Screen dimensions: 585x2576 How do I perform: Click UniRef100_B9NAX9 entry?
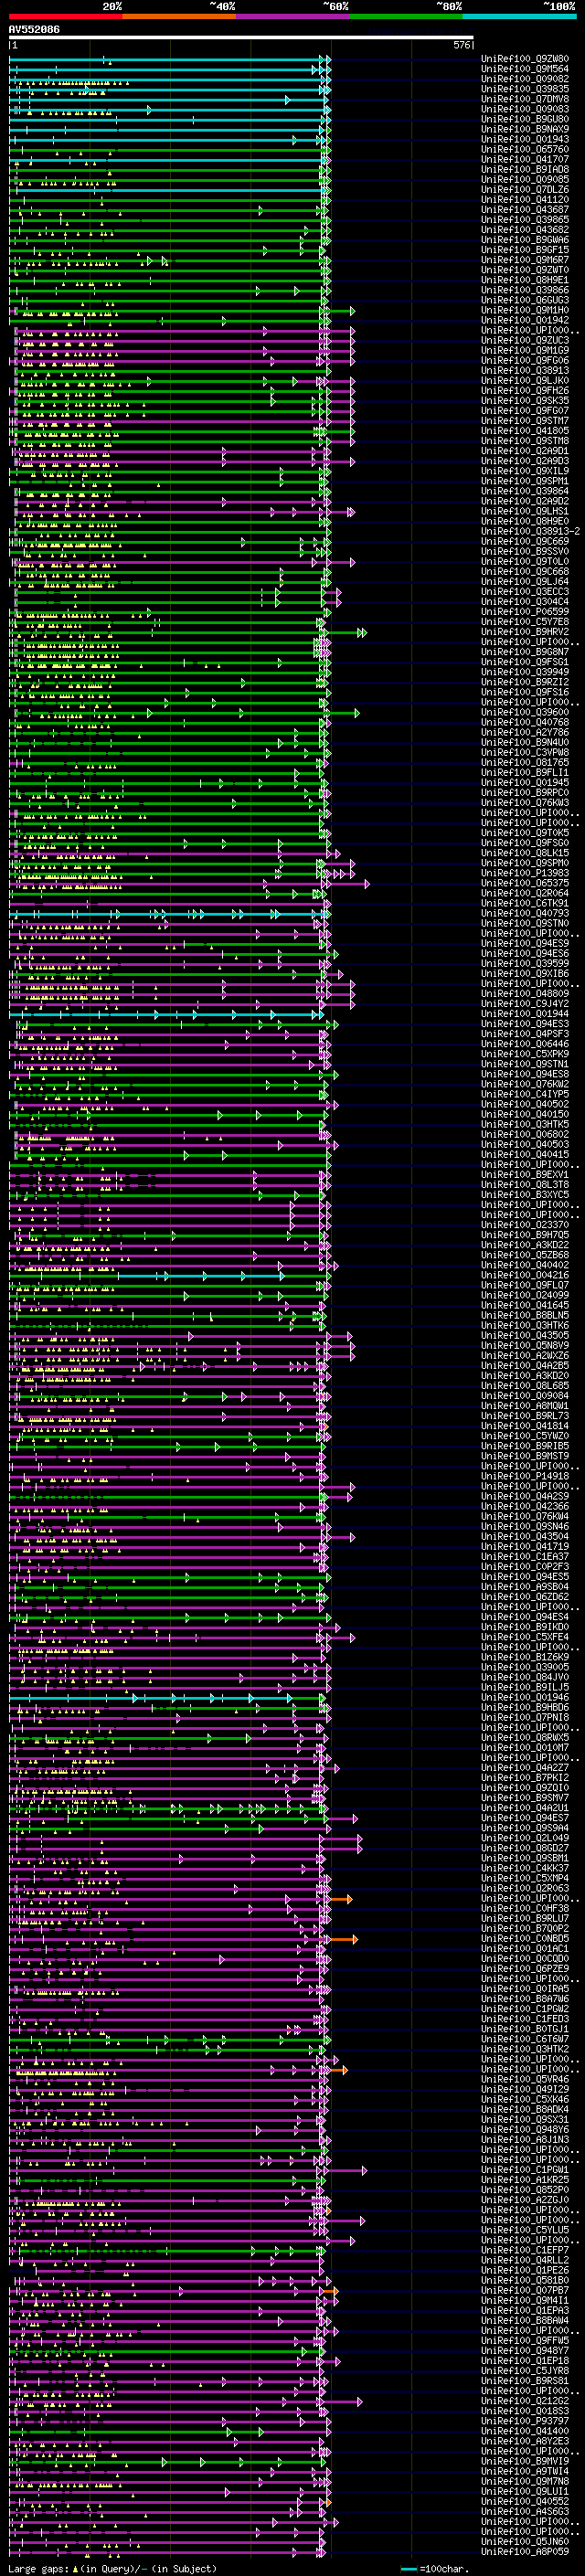525,129
